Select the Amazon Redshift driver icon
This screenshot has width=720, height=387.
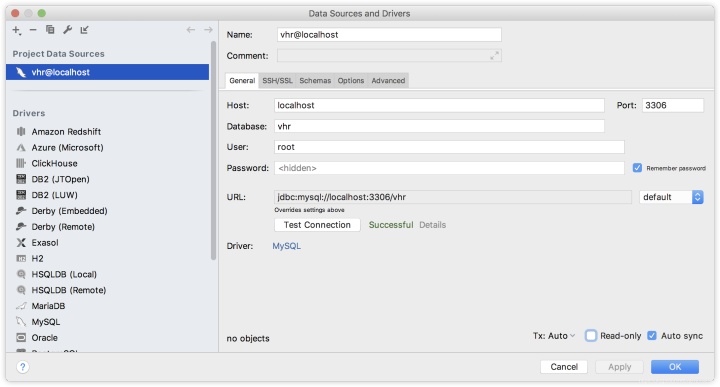(21, 132)
